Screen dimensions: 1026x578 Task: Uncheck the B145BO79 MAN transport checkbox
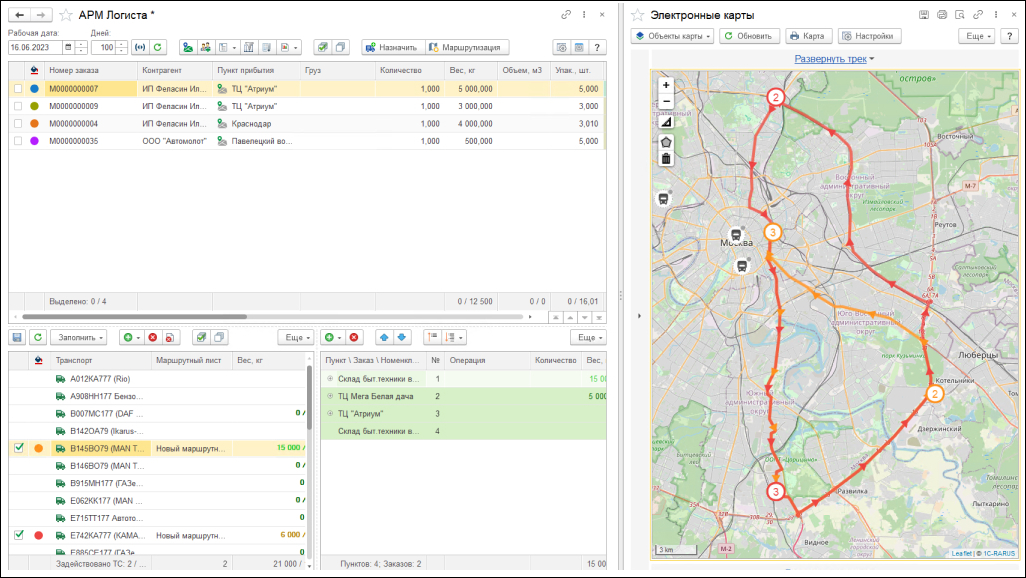(x=18, y=448)
